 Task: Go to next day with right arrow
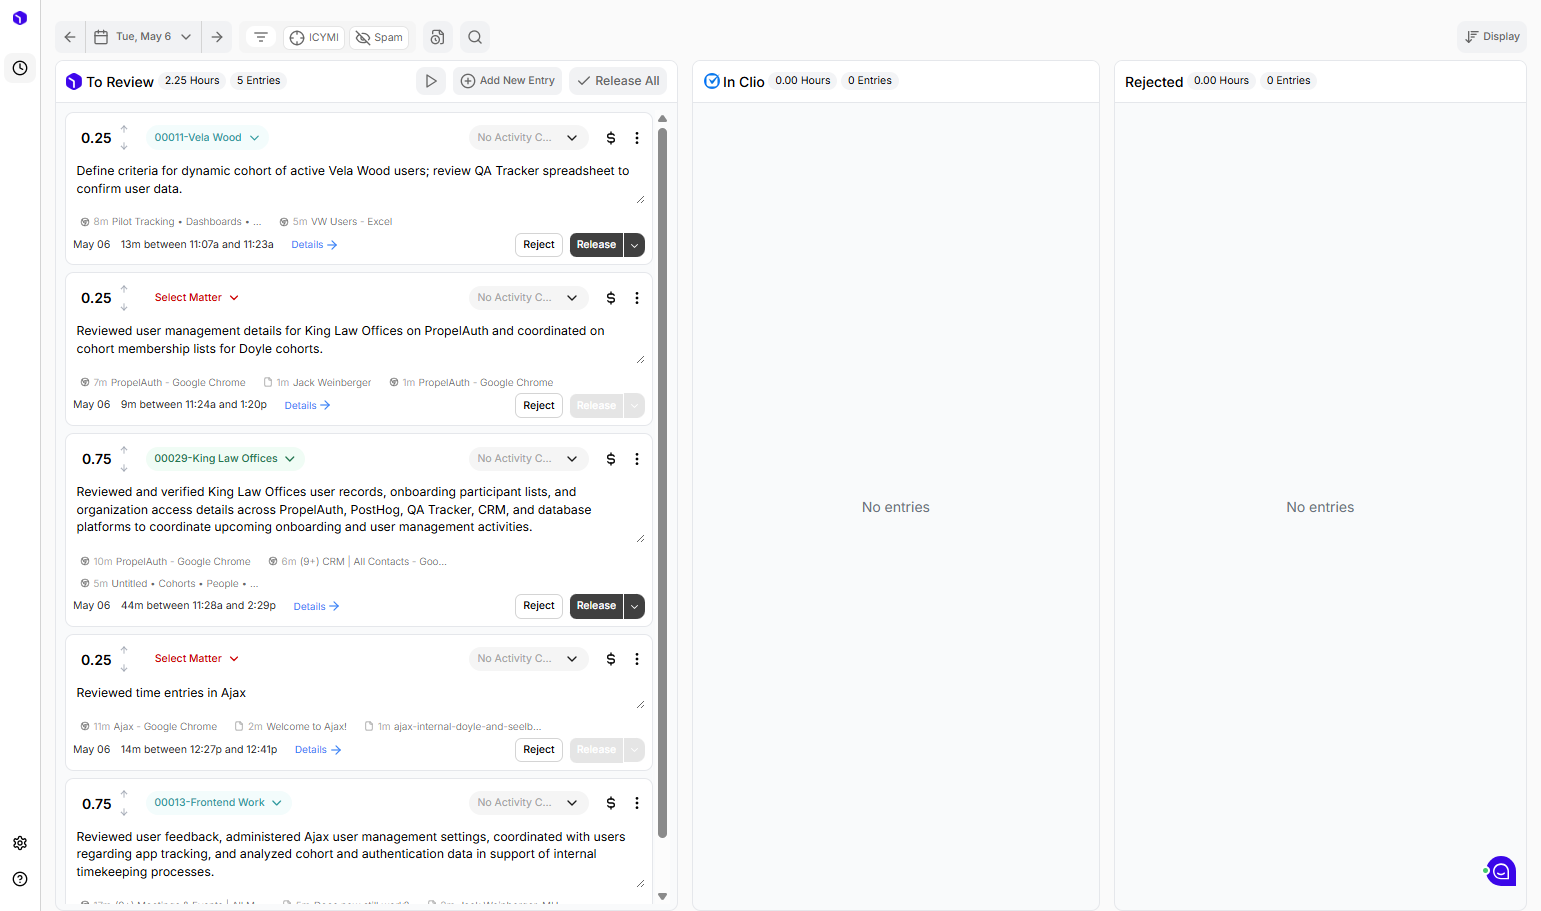point(217,37)
